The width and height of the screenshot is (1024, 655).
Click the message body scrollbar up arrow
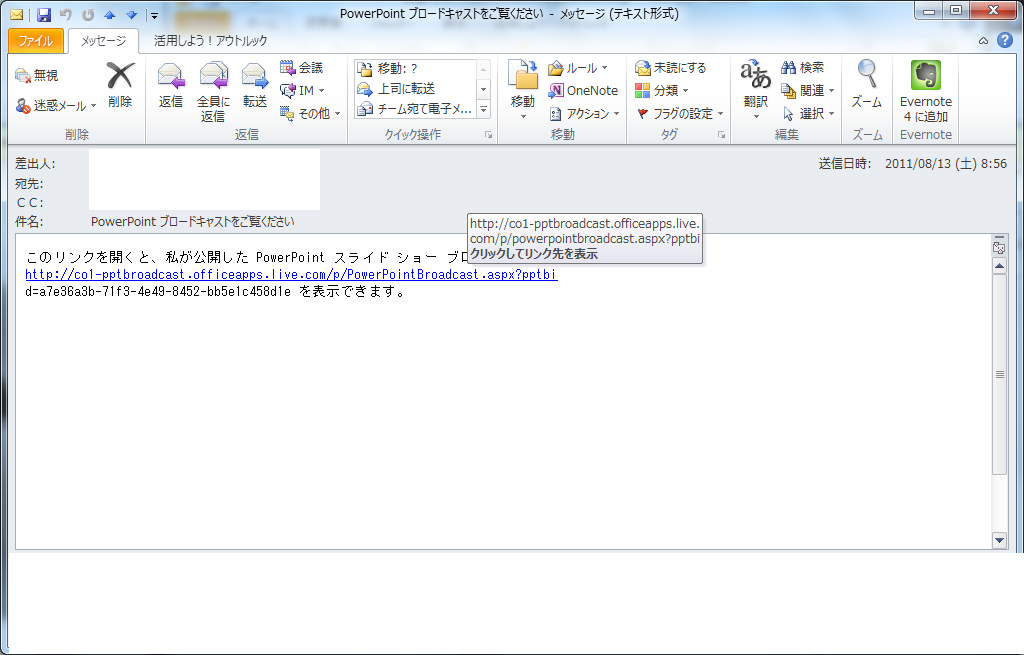(999, 266)
